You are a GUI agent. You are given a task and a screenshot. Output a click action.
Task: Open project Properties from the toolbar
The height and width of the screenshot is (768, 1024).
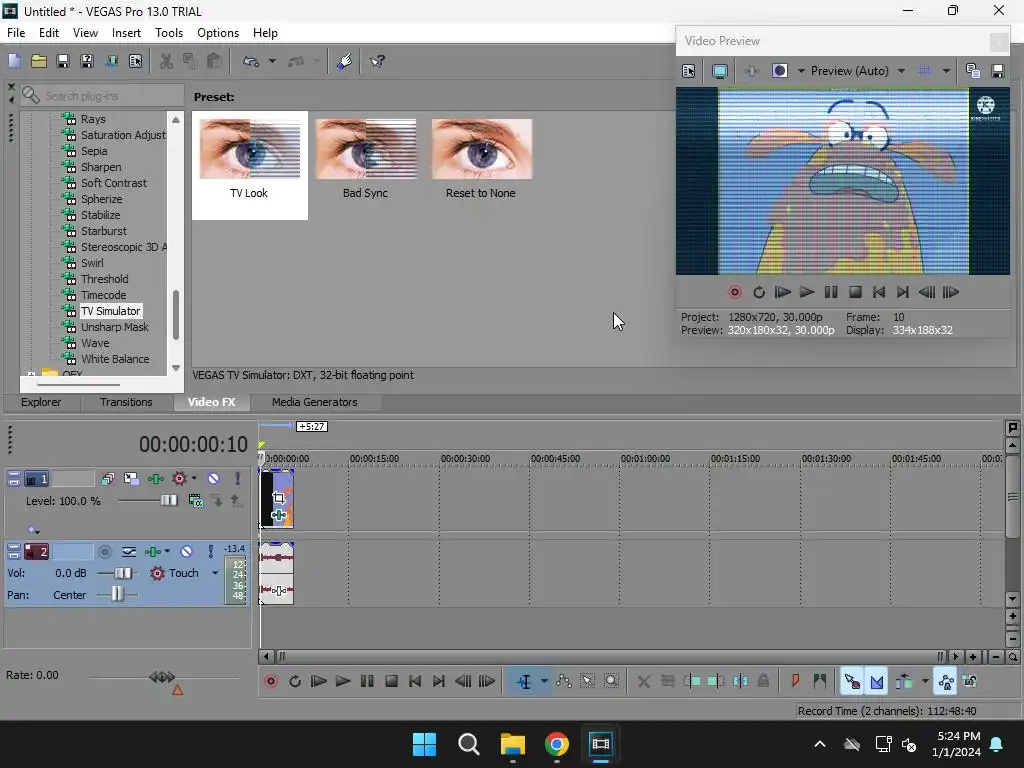tap(135, 61)
